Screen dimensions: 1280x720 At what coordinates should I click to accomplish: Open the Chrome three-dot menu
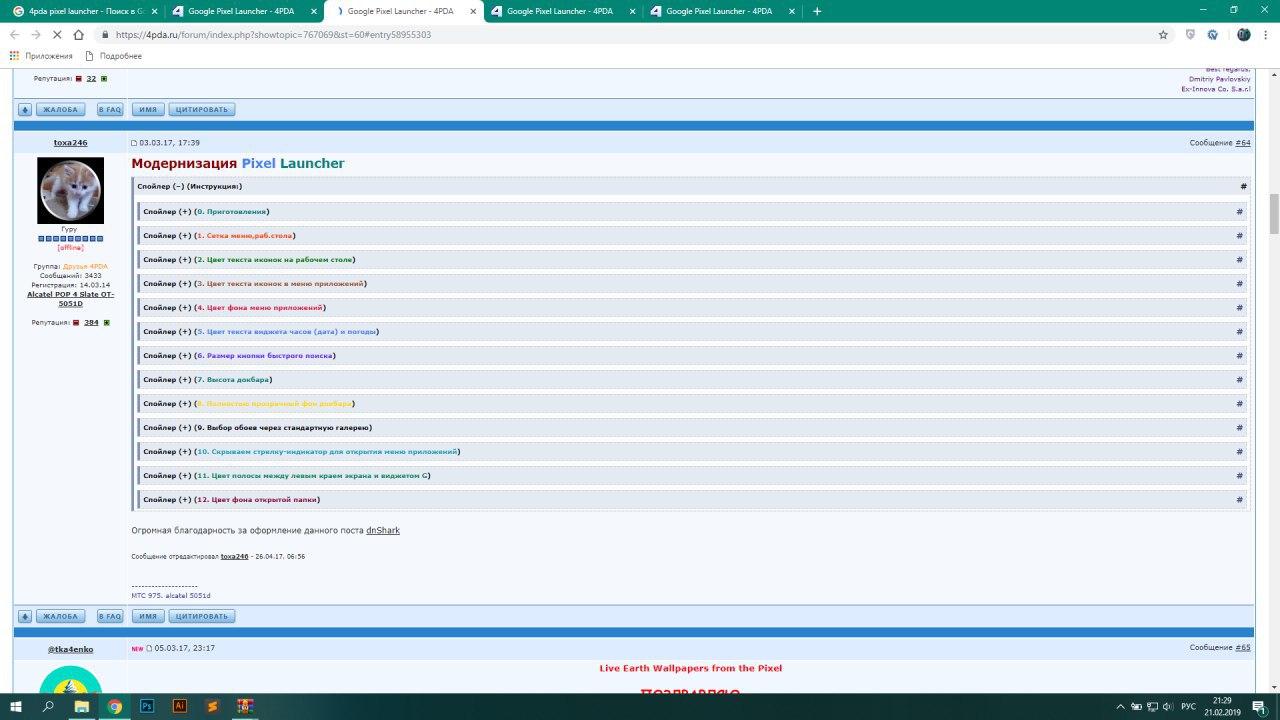1266,34
